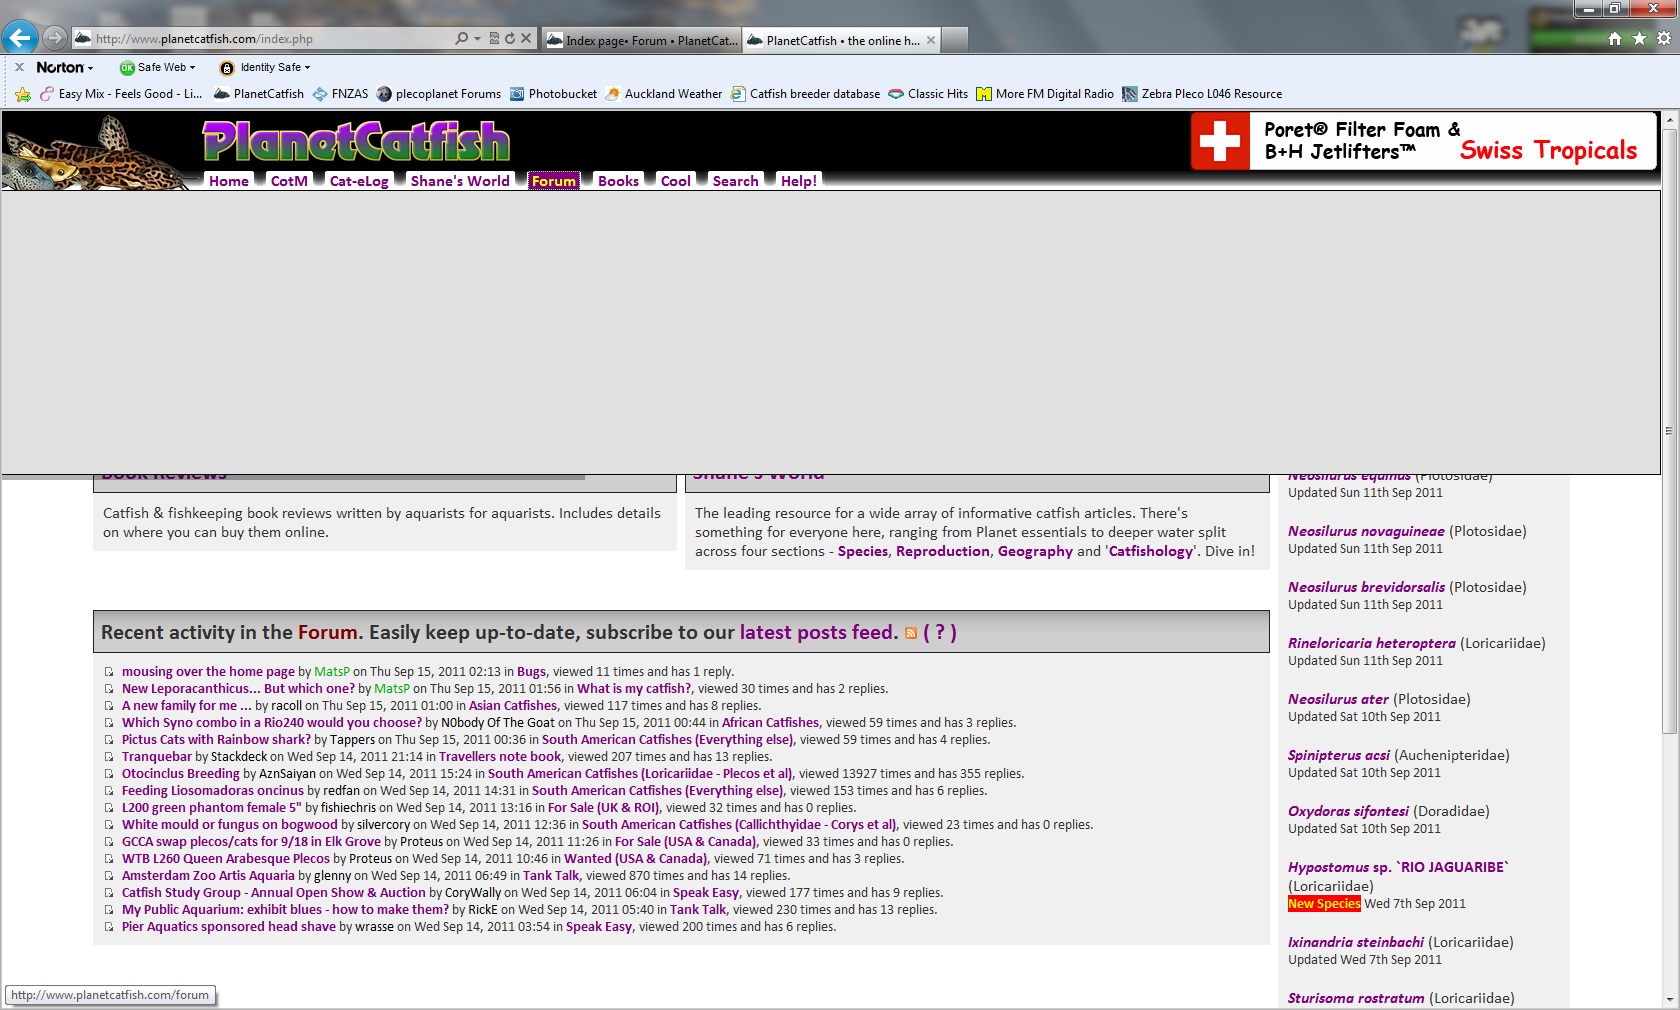Open a new tab with blank tab button
1680x1010 pixels.
(955, 40)
